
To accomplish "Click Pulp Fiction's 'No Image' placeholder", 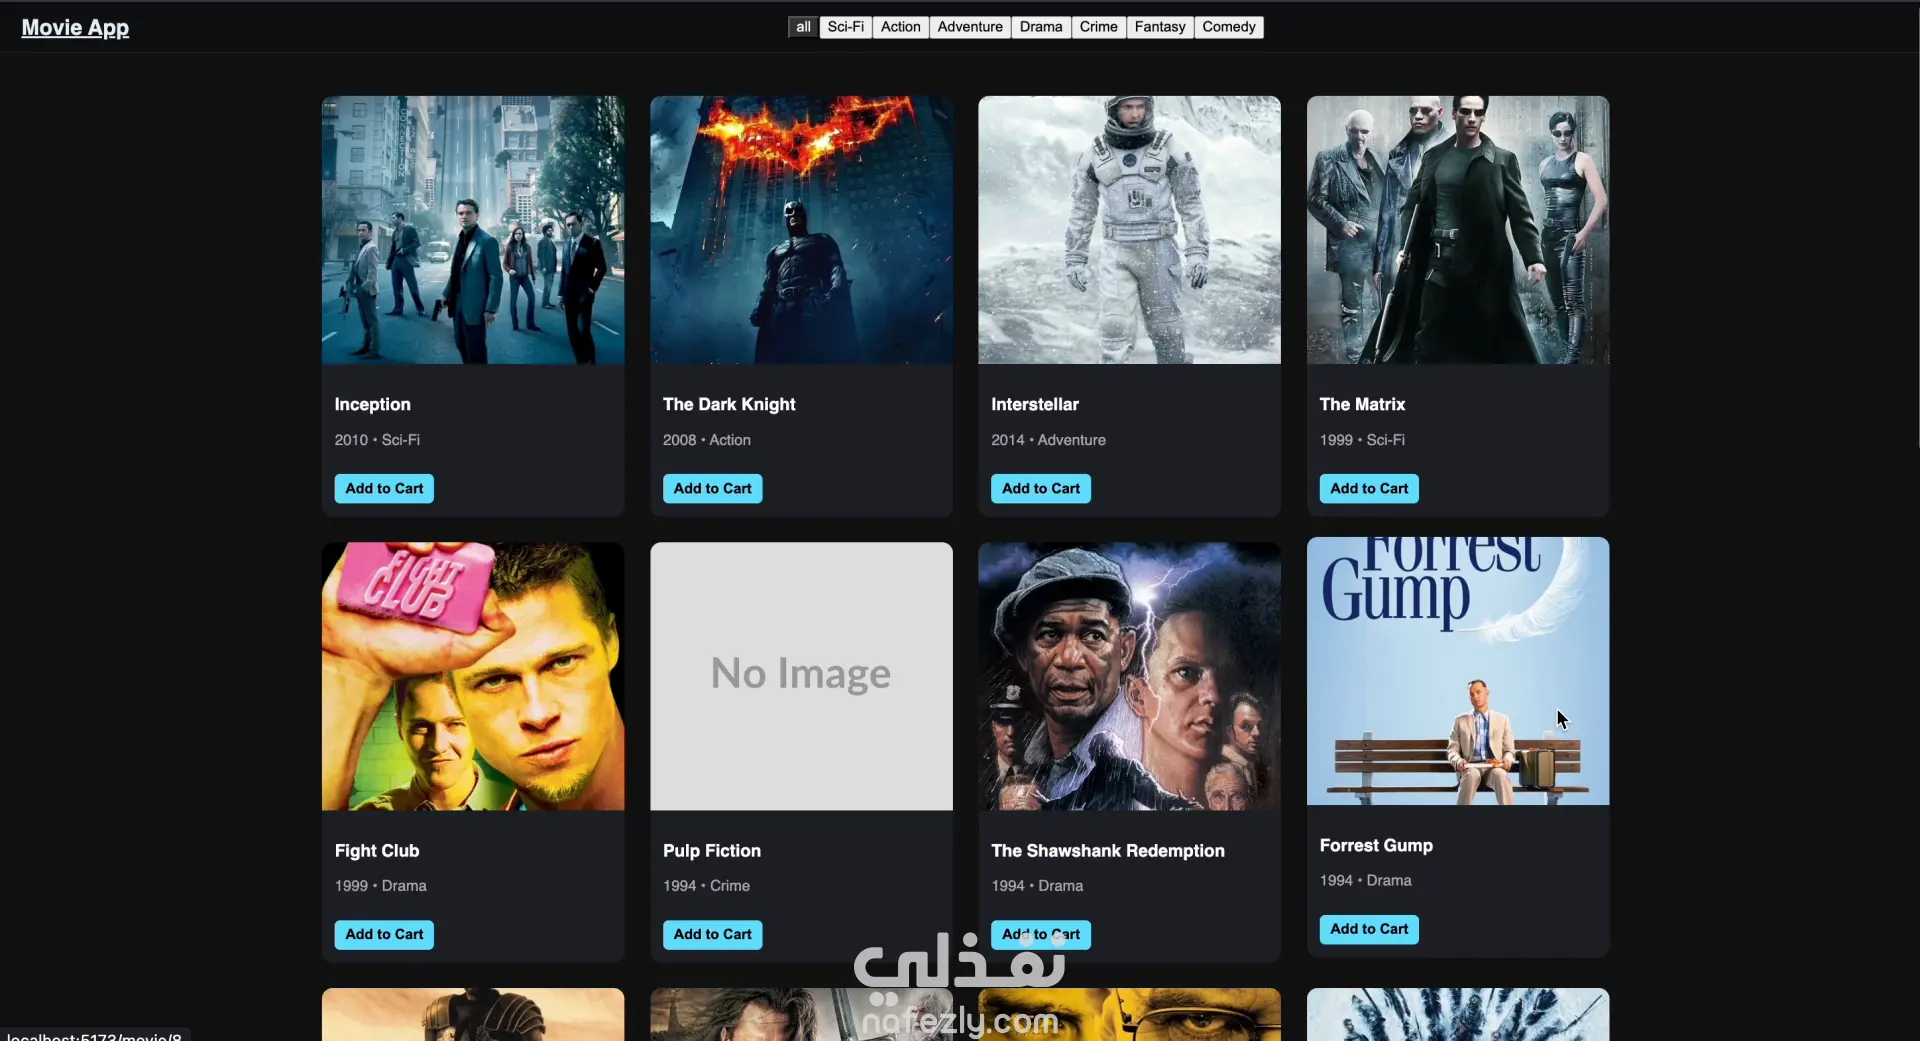I will (801, 676).
